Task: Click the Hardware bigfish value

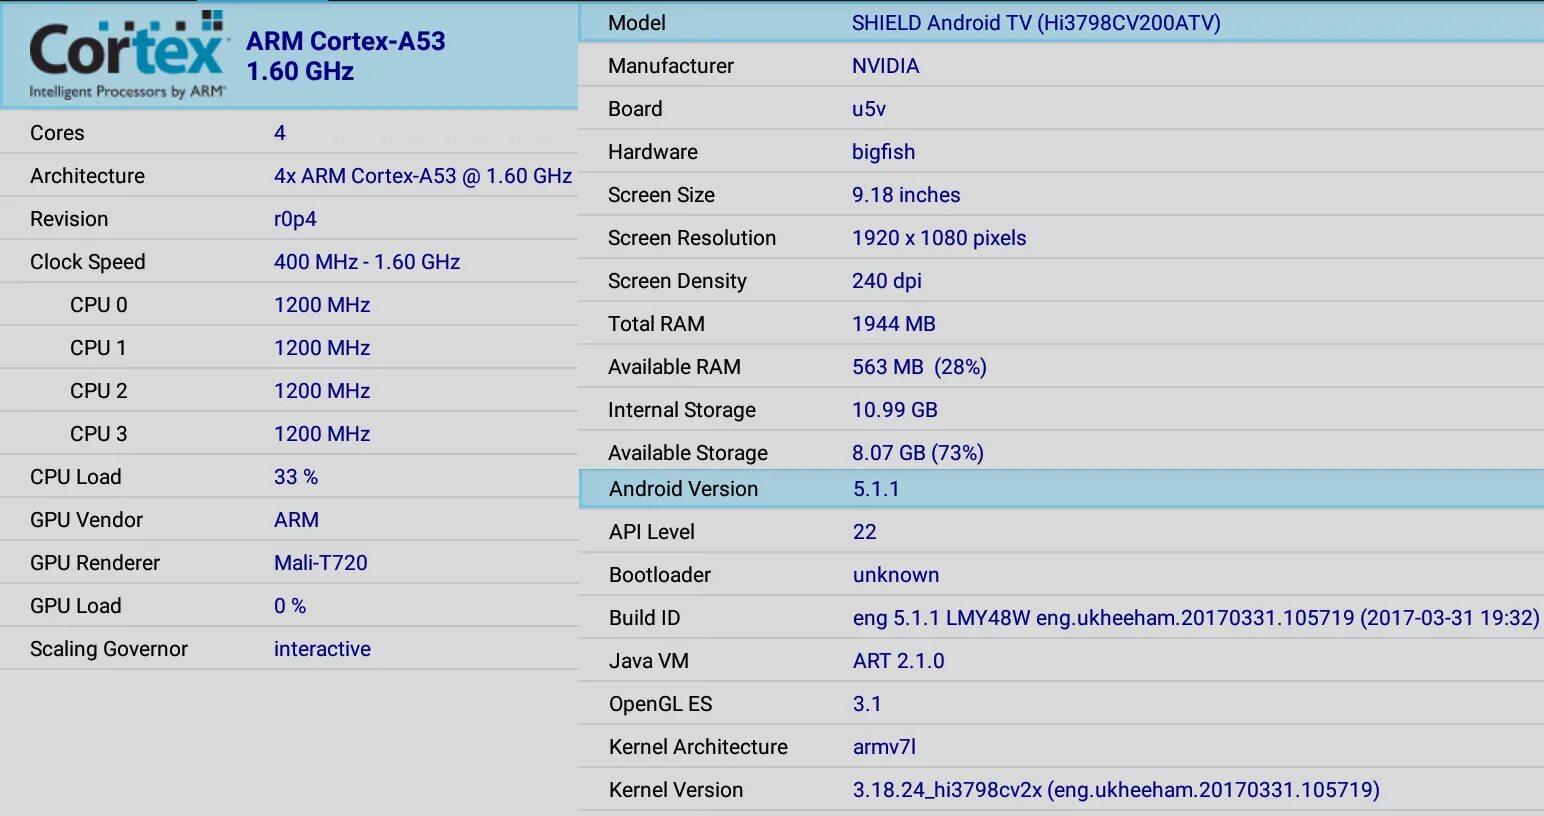Action: (x=883, y=152)
